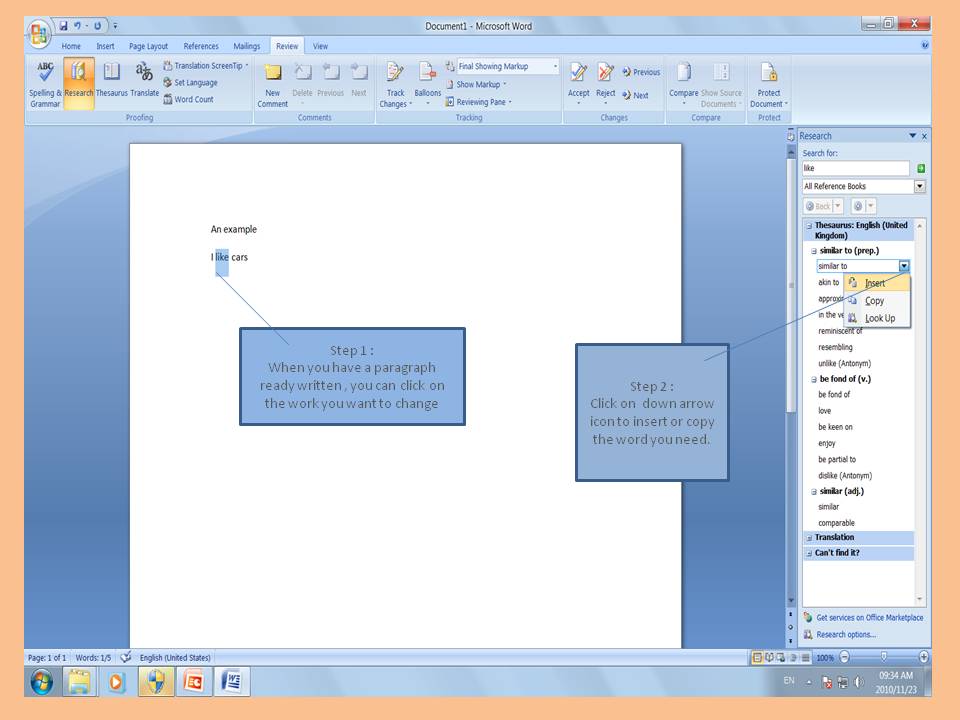The height and width of the screenshot is (720, 960).
Task: Collapse the Thesaurus: English section
Action: click(808, 226)
